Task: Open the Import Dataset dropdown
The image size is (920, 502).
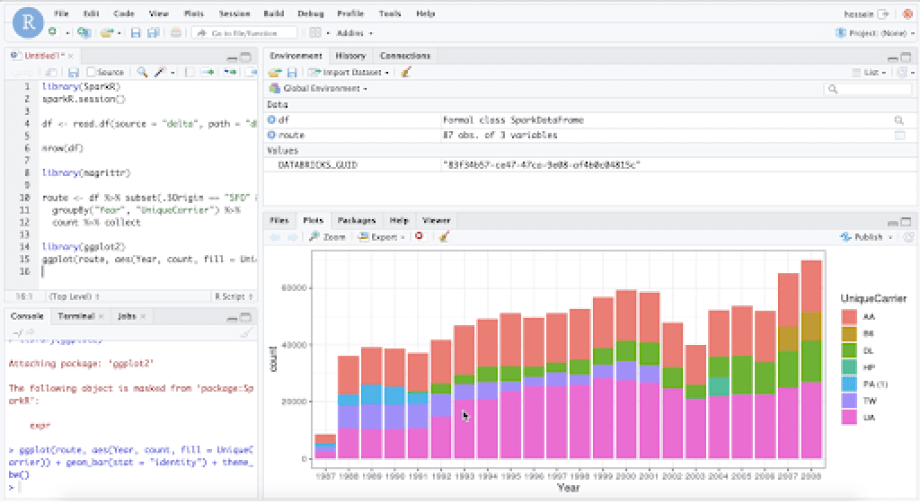Action: click(x=349, y=72)
